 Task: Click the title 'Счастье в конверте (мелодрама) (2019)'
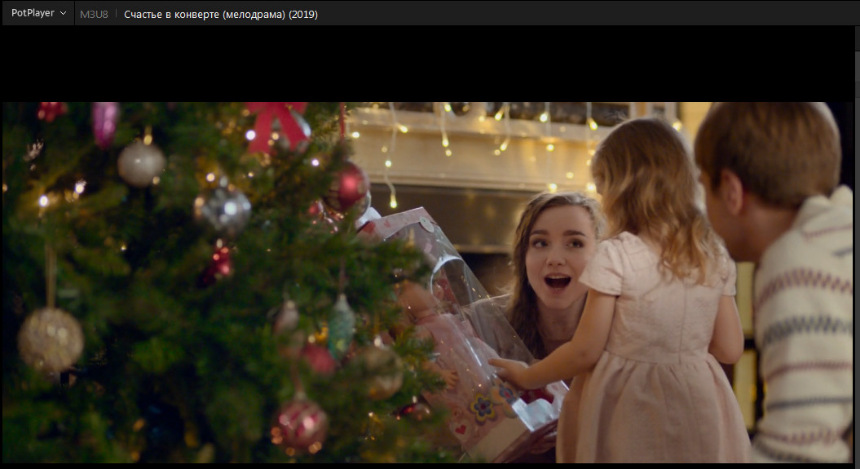pos(220,14)
